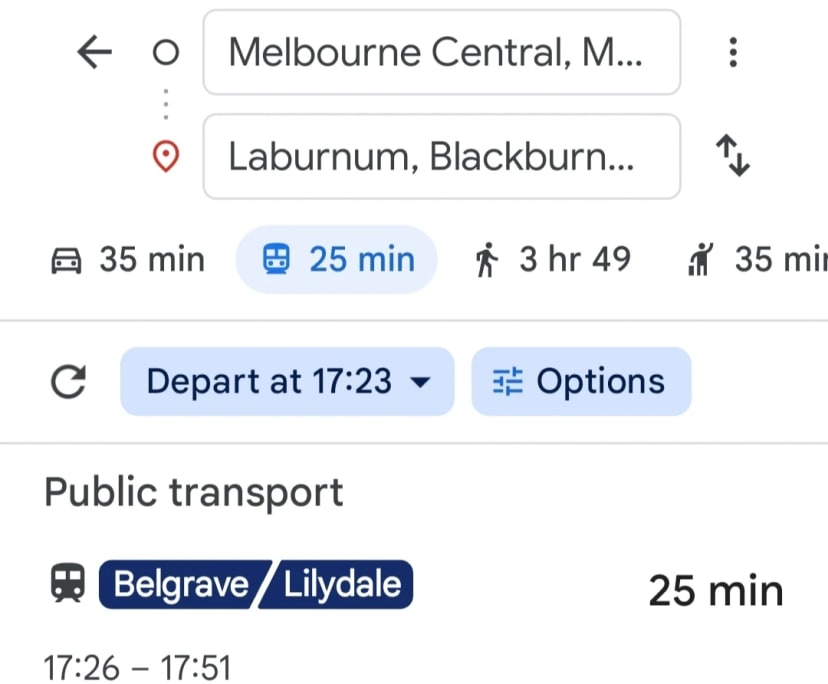Screen dimensions: 828x684
Task: Select the Lilydale line badge
Action: click(x=342, y=584)
